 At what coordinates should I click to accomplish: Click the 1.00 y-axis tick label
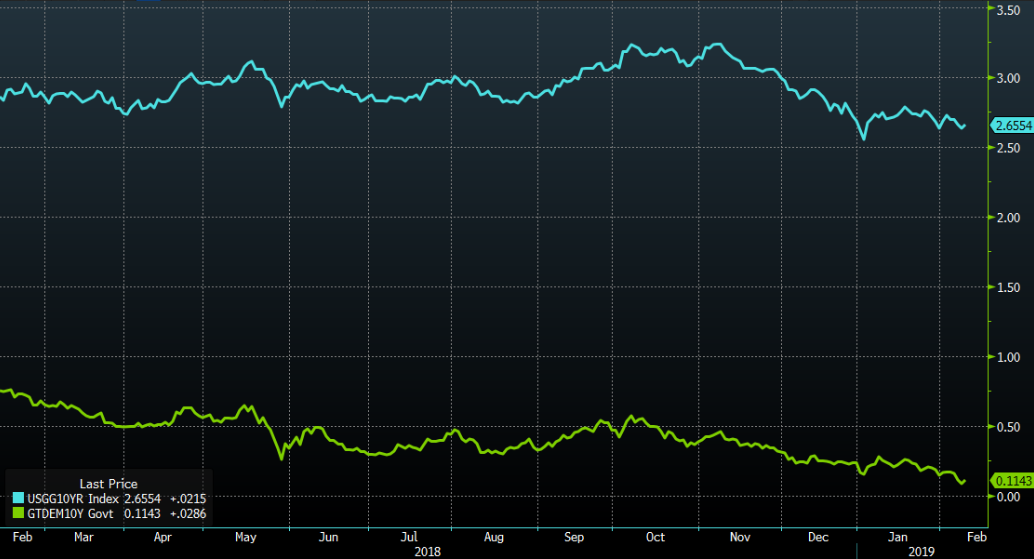point(1008,357)
